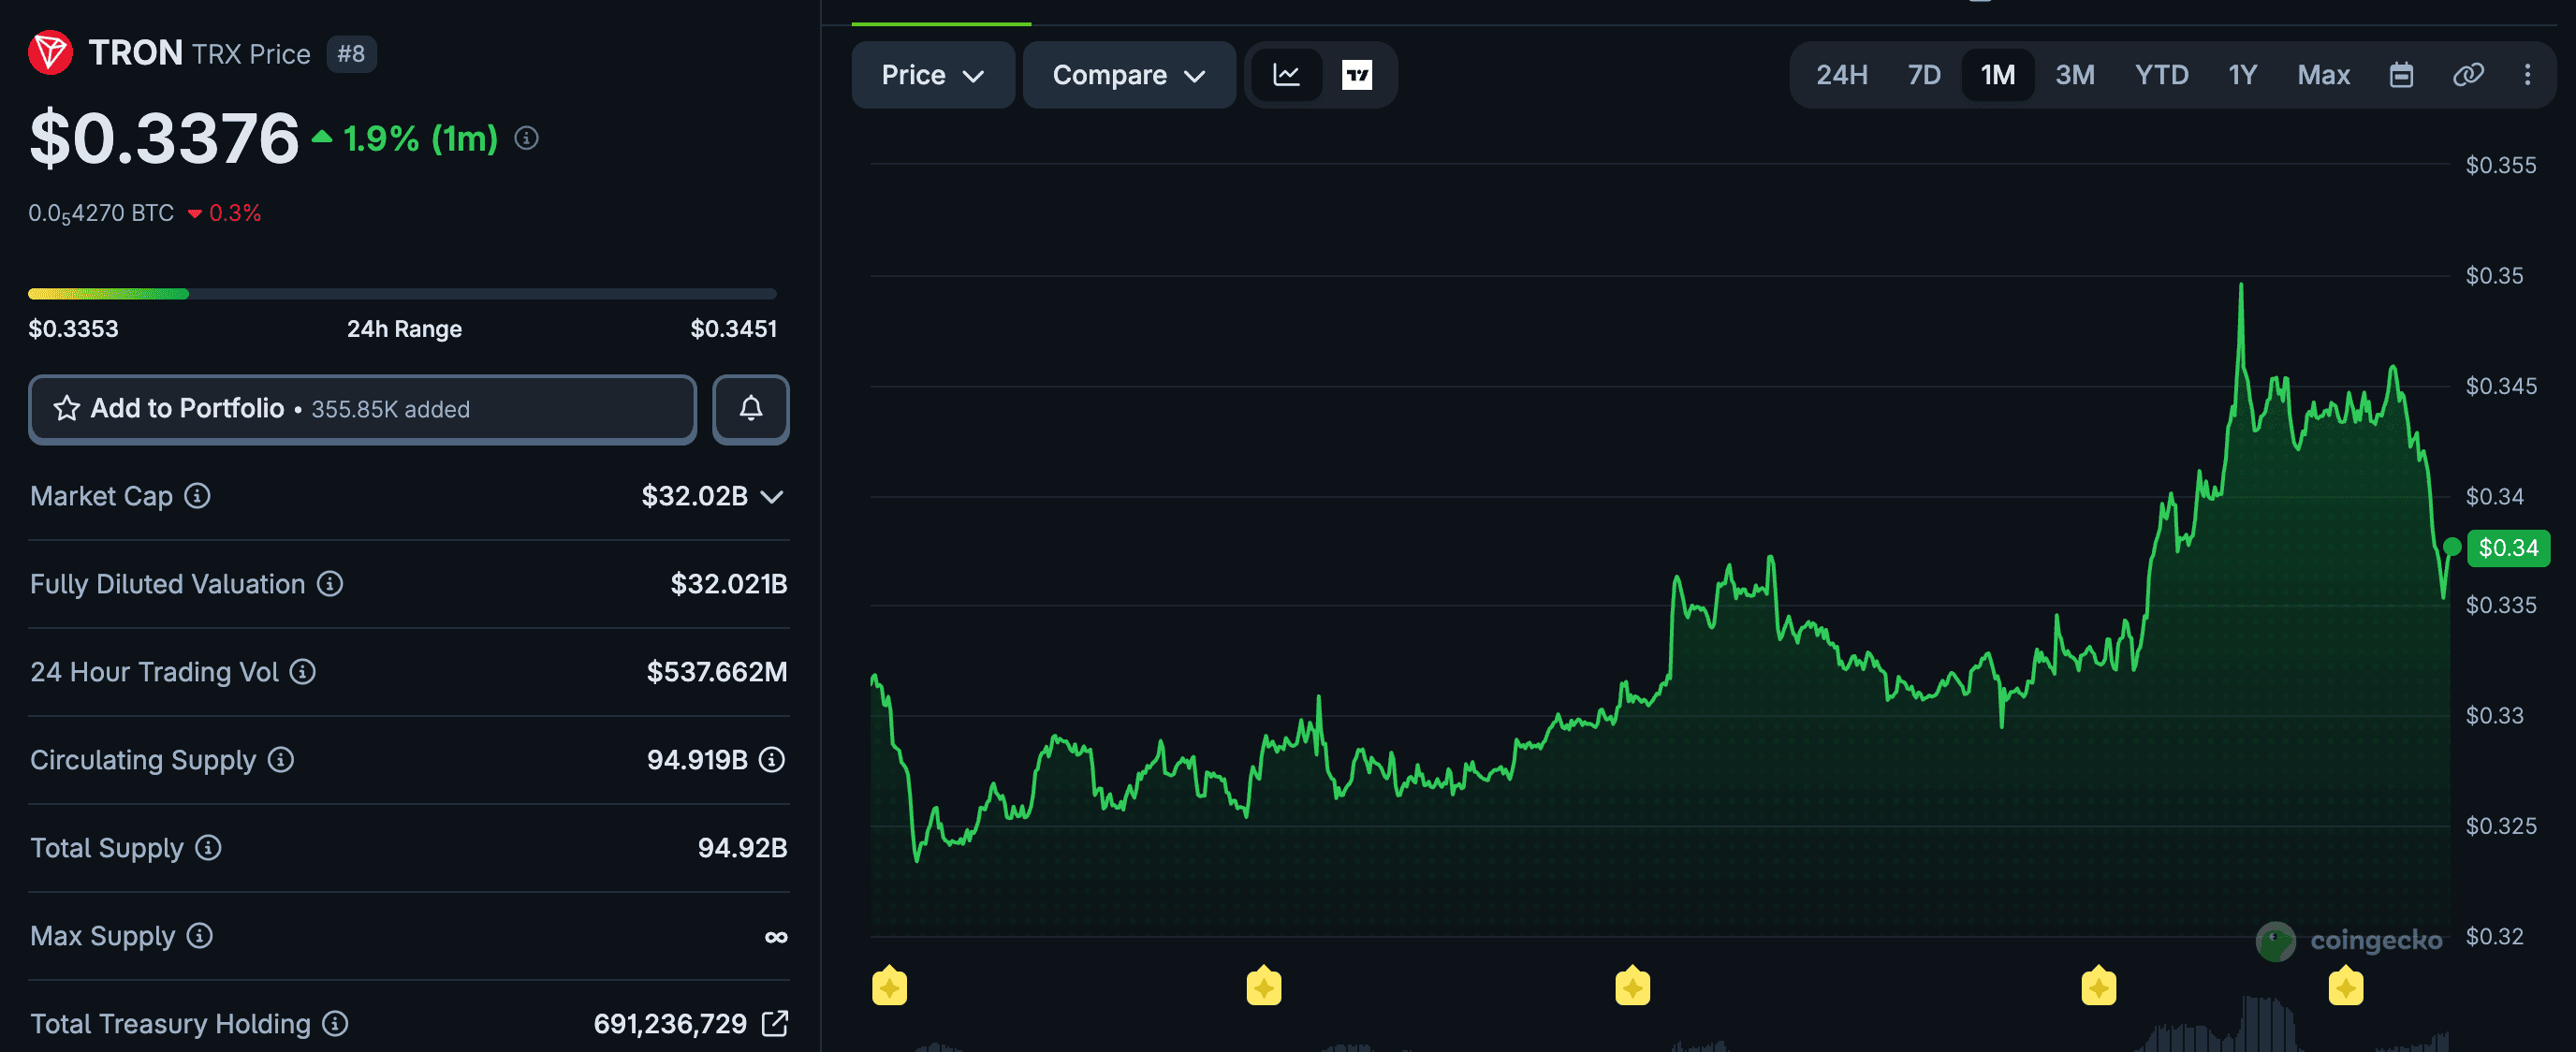Screen dimensions: 2576x1052
Task: Show Total Supply info icon
Action: click(x=208, y=848)
